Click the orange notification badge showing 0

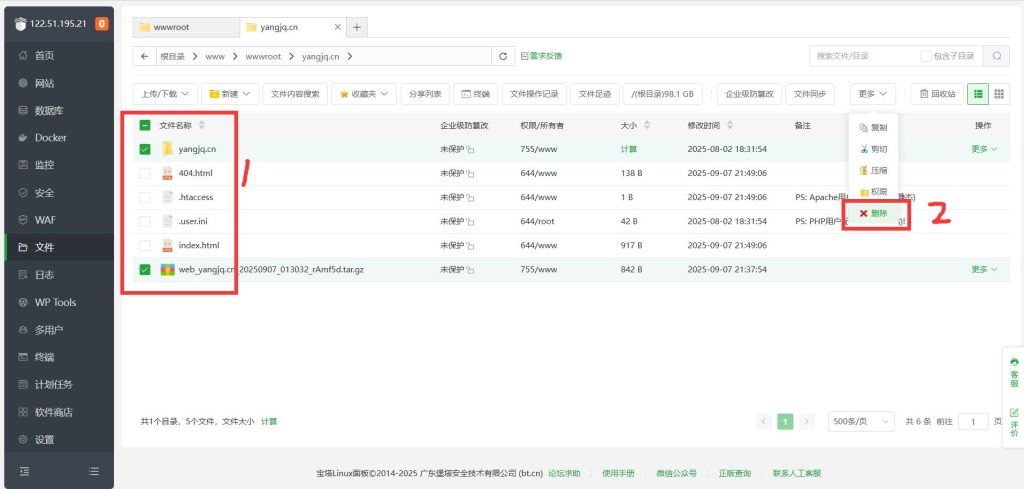[102, 24]
